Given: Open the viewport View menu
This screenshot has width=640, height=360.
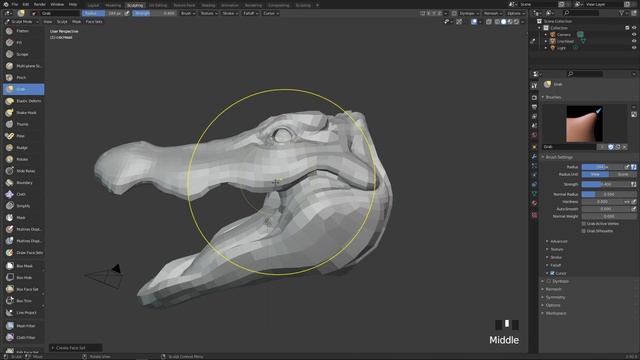Looking at the screenshot, I should 48,22.
